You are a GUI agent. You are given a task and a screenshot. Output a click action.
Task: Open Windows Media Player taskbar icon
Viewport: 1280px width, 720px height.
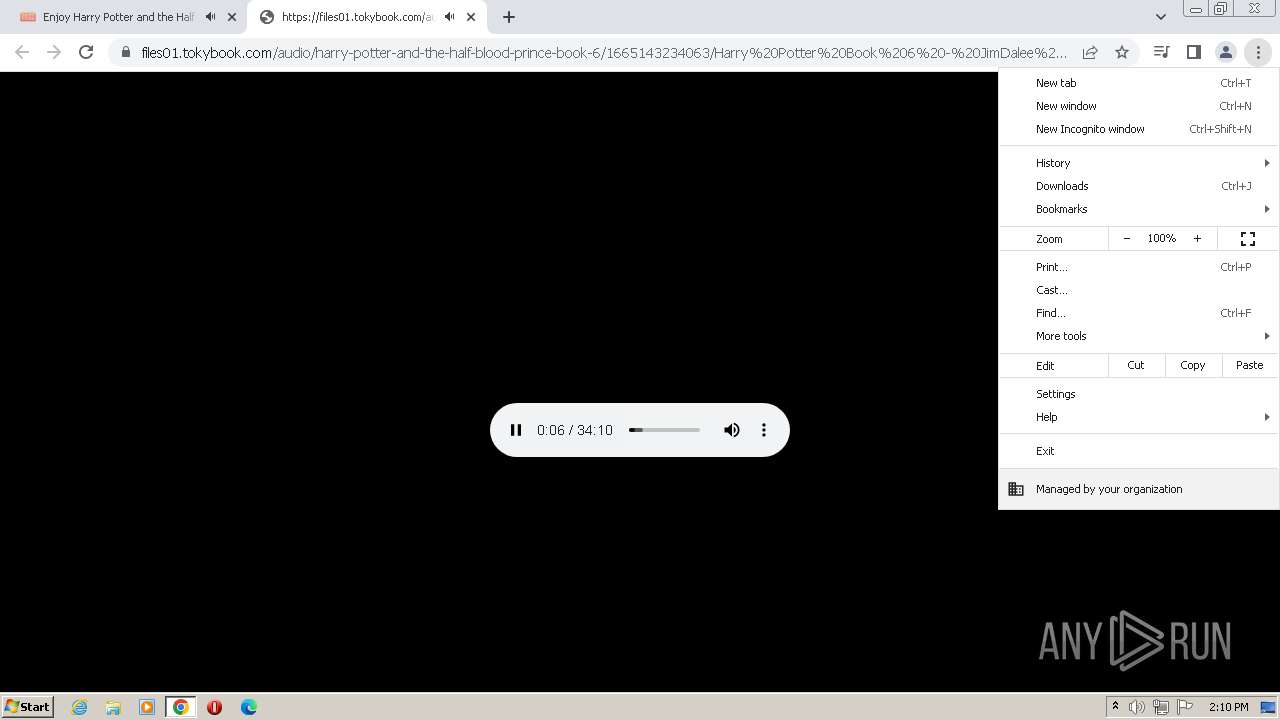click(x=147, y=707)
